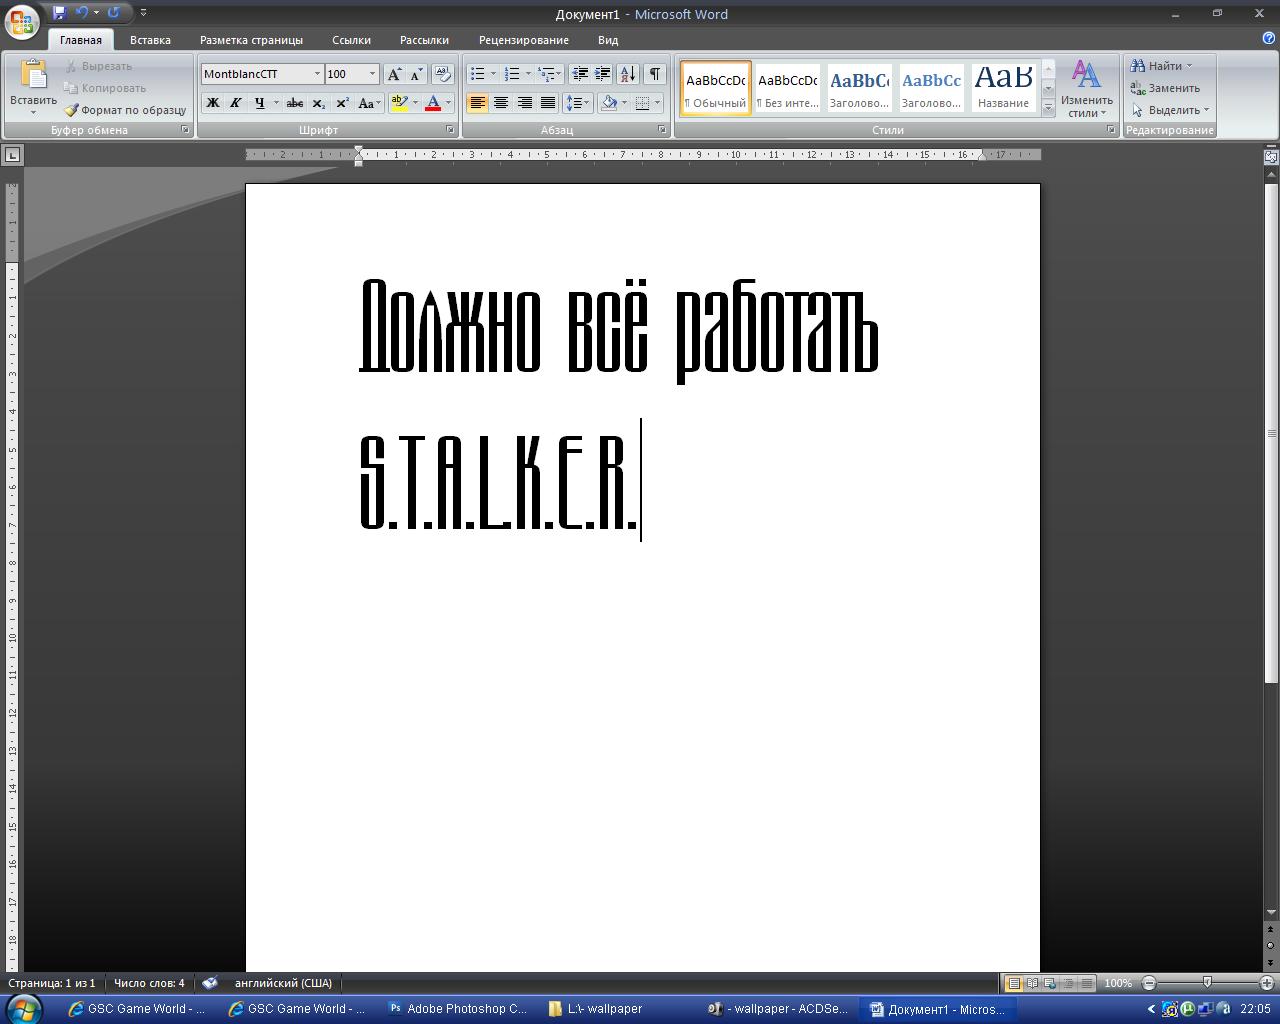Apply the Название title style
Viewport: 1280px width, 1024px height.
pos(1003,88)
